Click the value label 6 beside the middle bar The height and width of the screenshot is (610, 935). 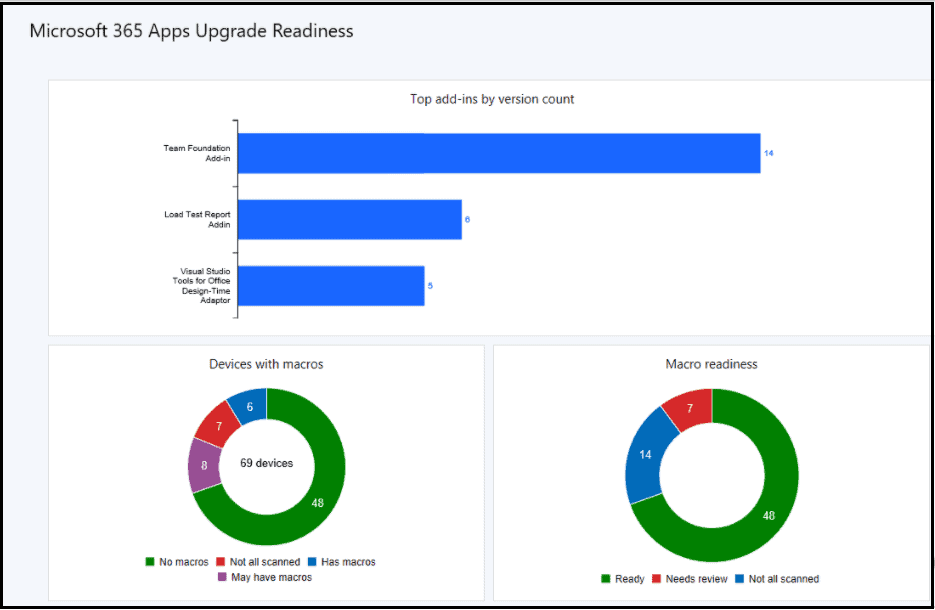coord(468,219)
